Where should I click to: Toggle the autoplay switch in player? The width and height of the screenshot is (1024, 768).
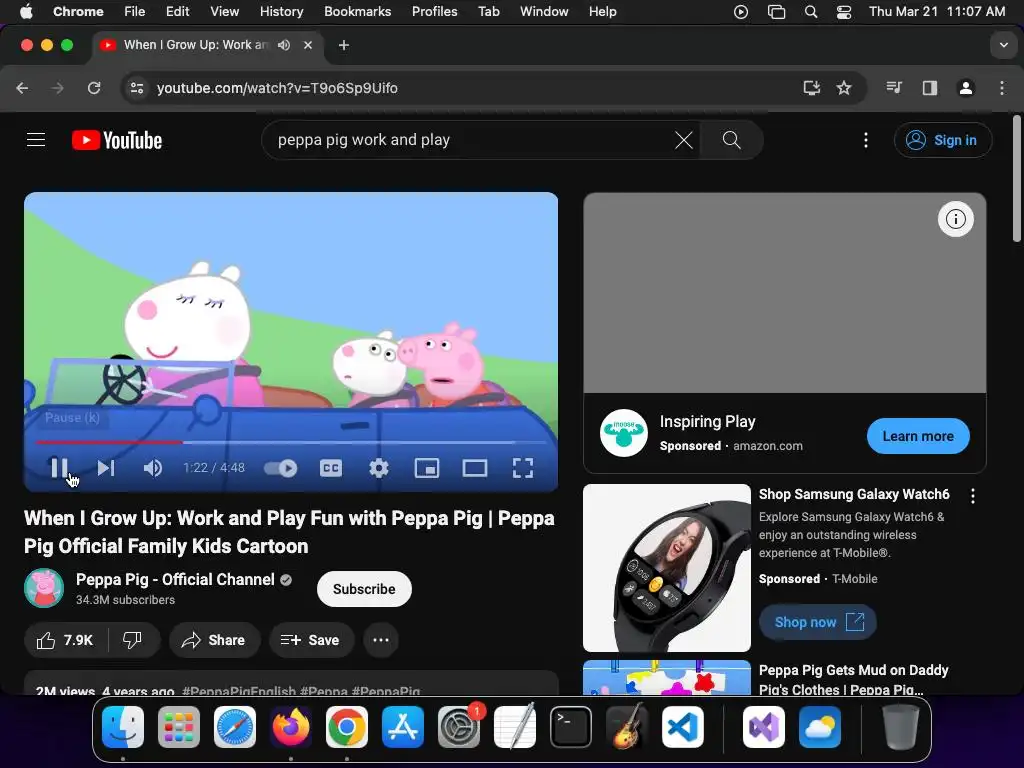coord(280,468)
